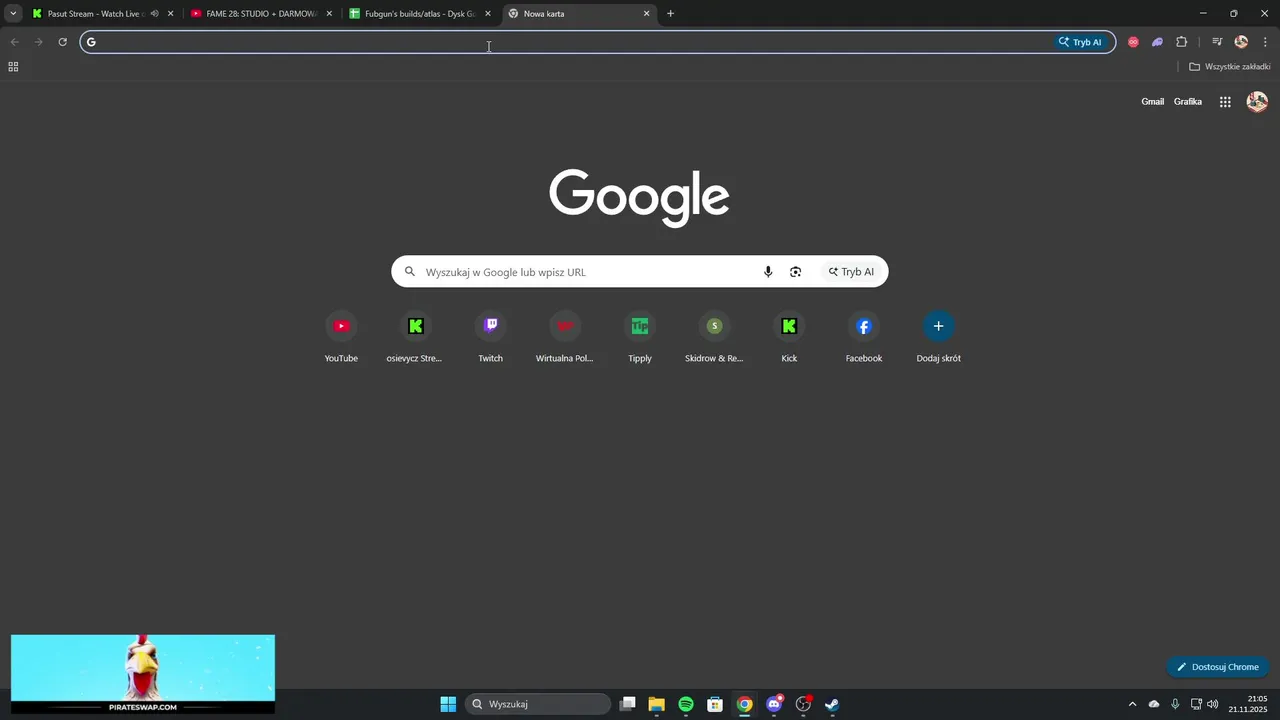Open the Tipply shortcut tile
Screen dimensions: 1280x720
pyautogui.click(x=640, y=338)
